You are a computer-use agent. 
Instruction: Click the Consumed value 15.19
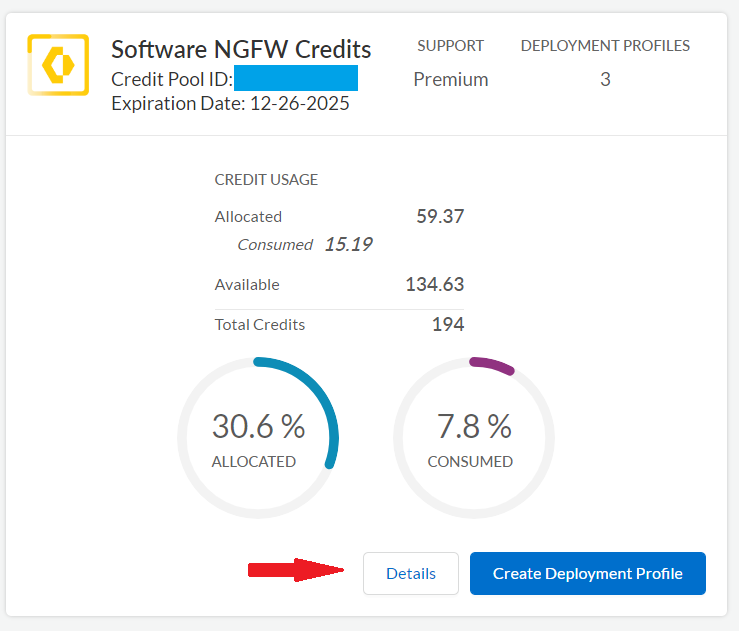coord(348,244)
